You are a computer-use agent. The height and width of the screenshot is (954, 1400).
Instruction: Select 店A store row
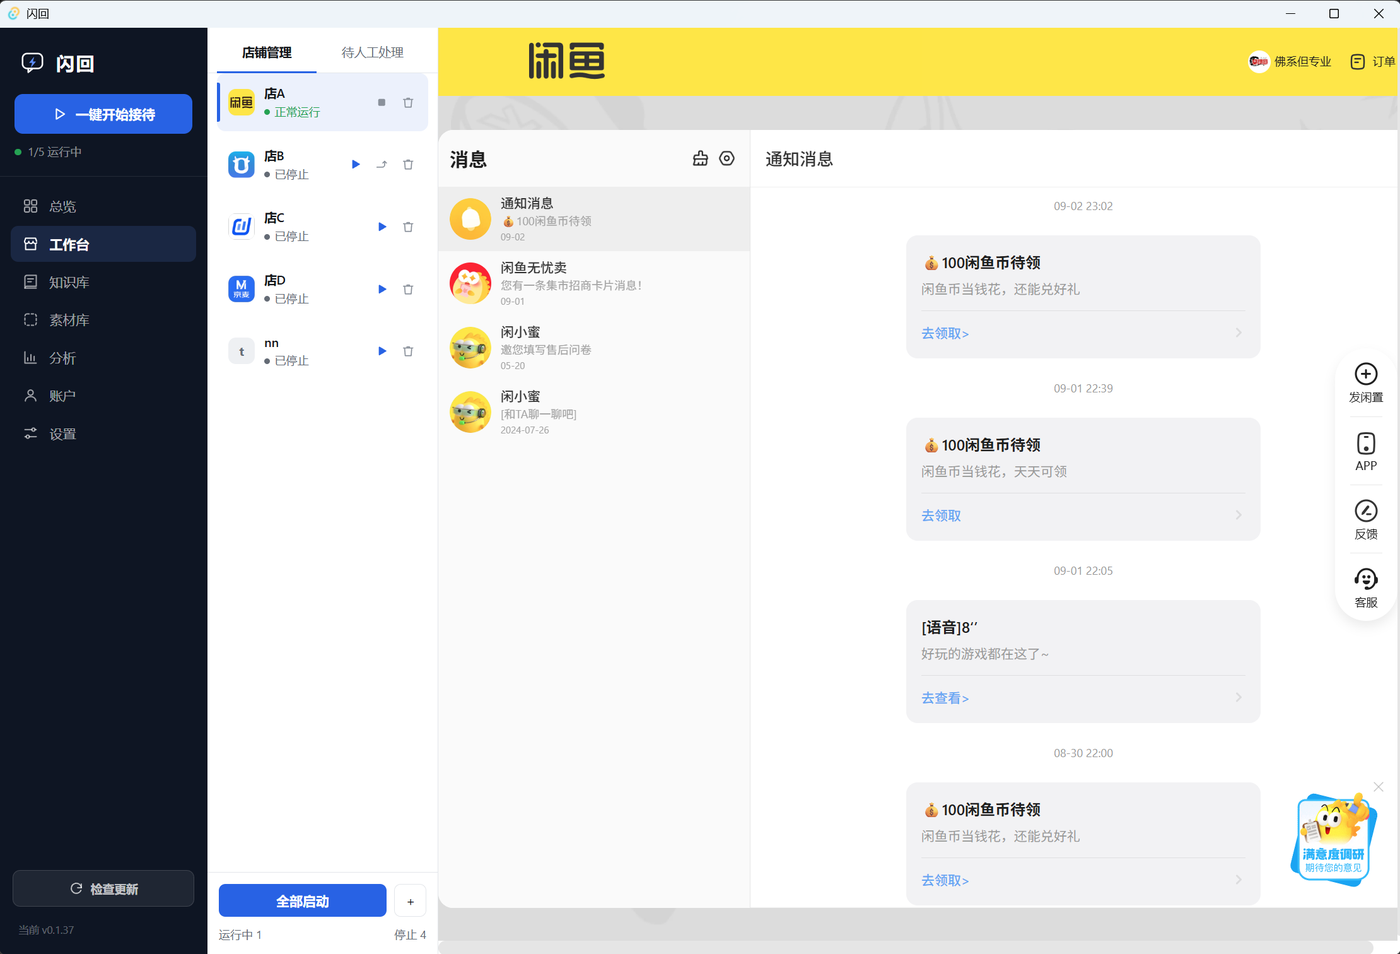tap(322, 103)
